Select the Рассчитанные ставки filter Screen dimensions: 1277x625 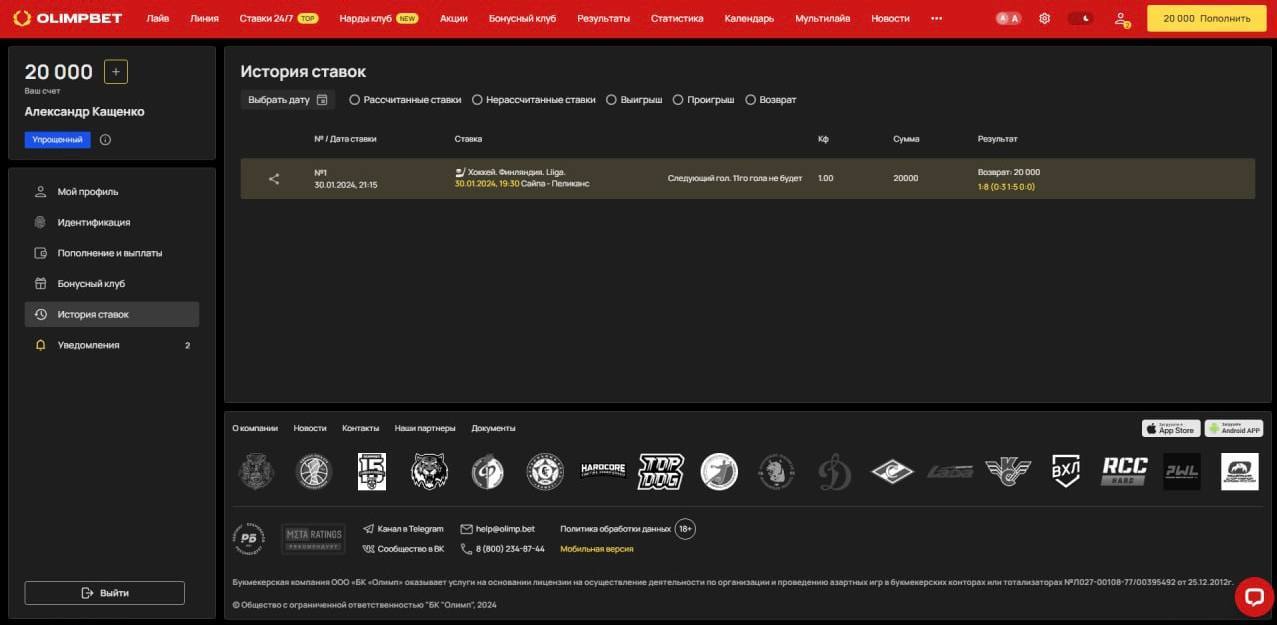(x=405, y=100)
